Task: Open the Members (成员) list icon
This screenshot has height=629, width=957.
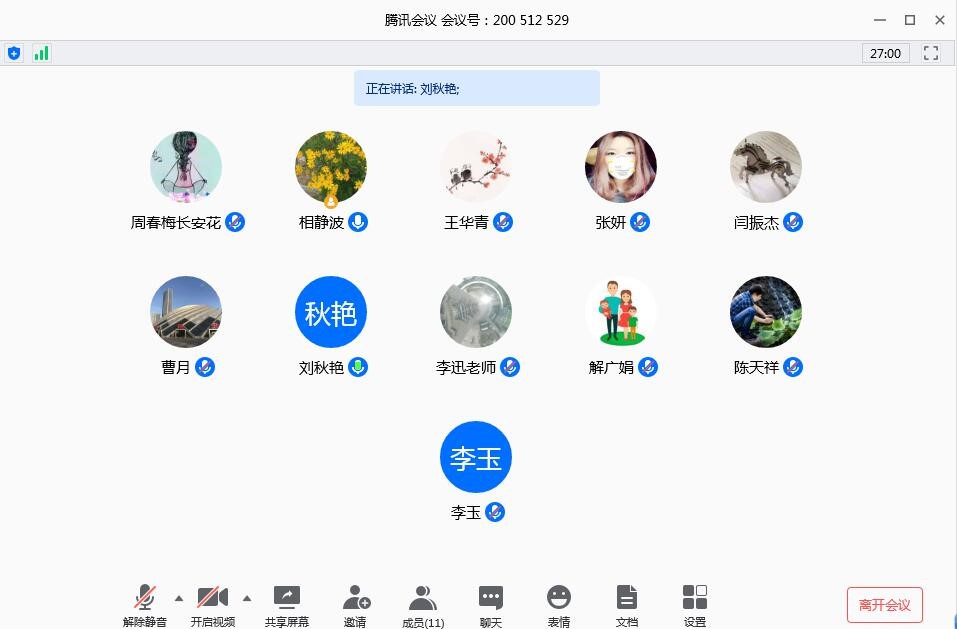Action: pos(423,598)
